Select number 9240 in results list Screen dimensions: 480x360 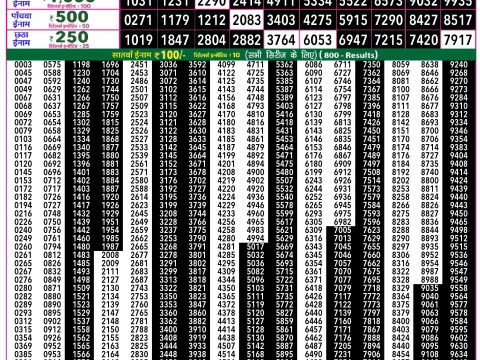[459, 64]
